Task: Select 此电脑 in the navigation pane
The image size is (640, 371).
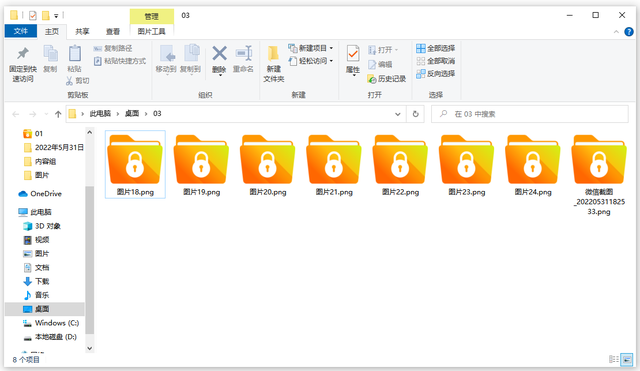Action: (35, 212)
